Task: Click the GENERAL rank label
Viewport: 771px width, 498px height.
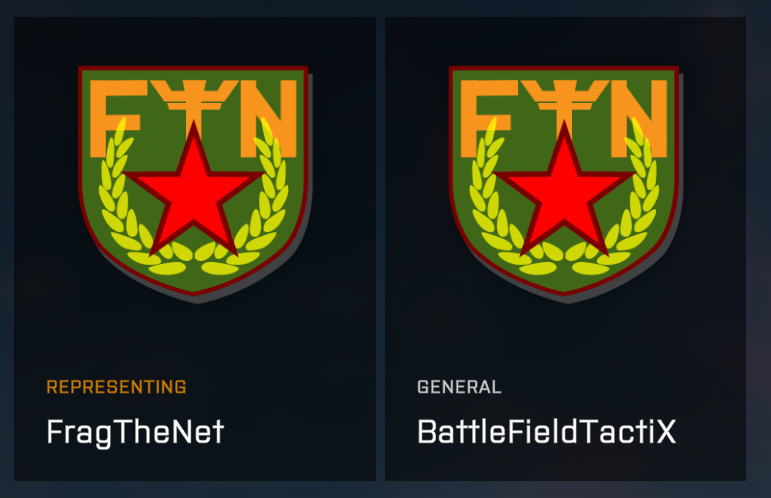Action: click(x=459, y=387)
